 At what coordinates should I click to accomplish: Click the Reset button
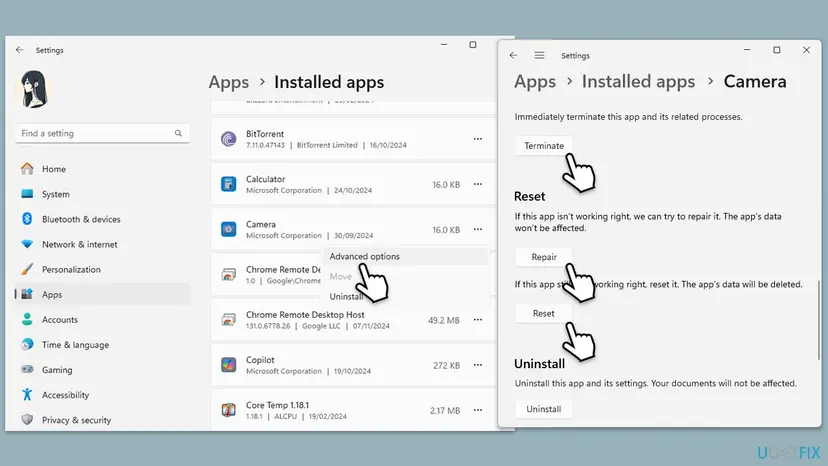tap(544, 313)
